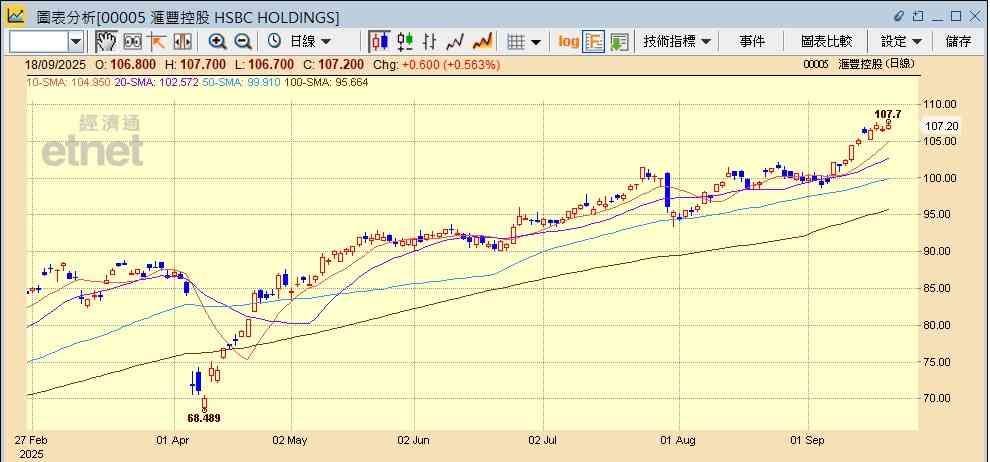Switch to orange area chart type
The height and width of the screenshot is (462, 990).
click(482, 42)
